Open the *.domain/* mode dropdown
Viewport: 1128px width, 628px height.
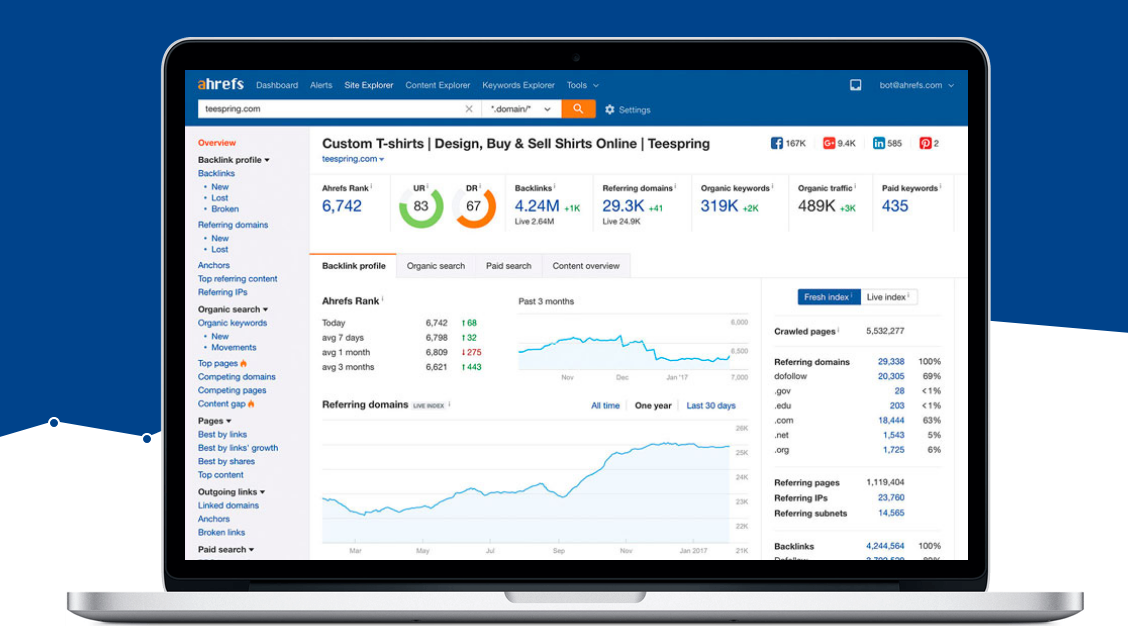(x=521, y=109)
